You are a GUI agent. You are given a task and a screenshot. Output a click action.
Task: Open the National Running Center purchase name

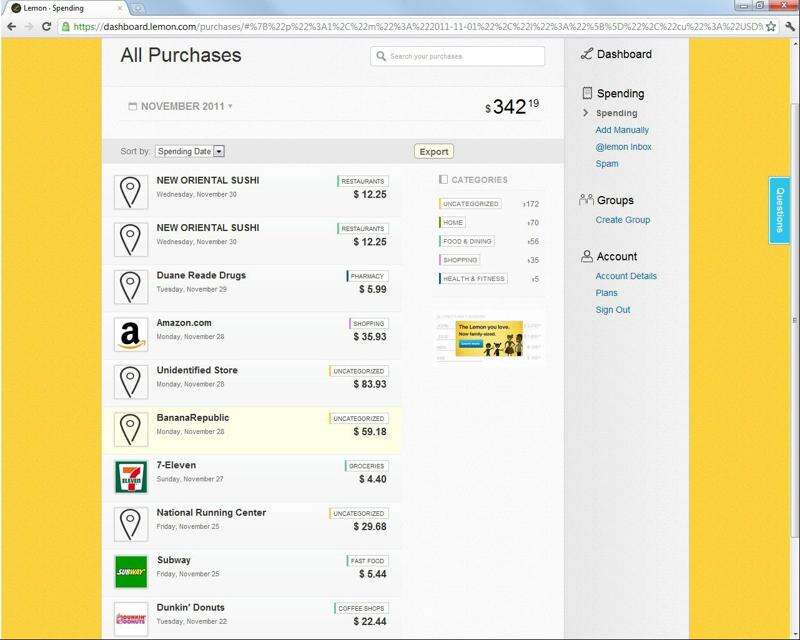pyautogui.click(x=211, y=512)
